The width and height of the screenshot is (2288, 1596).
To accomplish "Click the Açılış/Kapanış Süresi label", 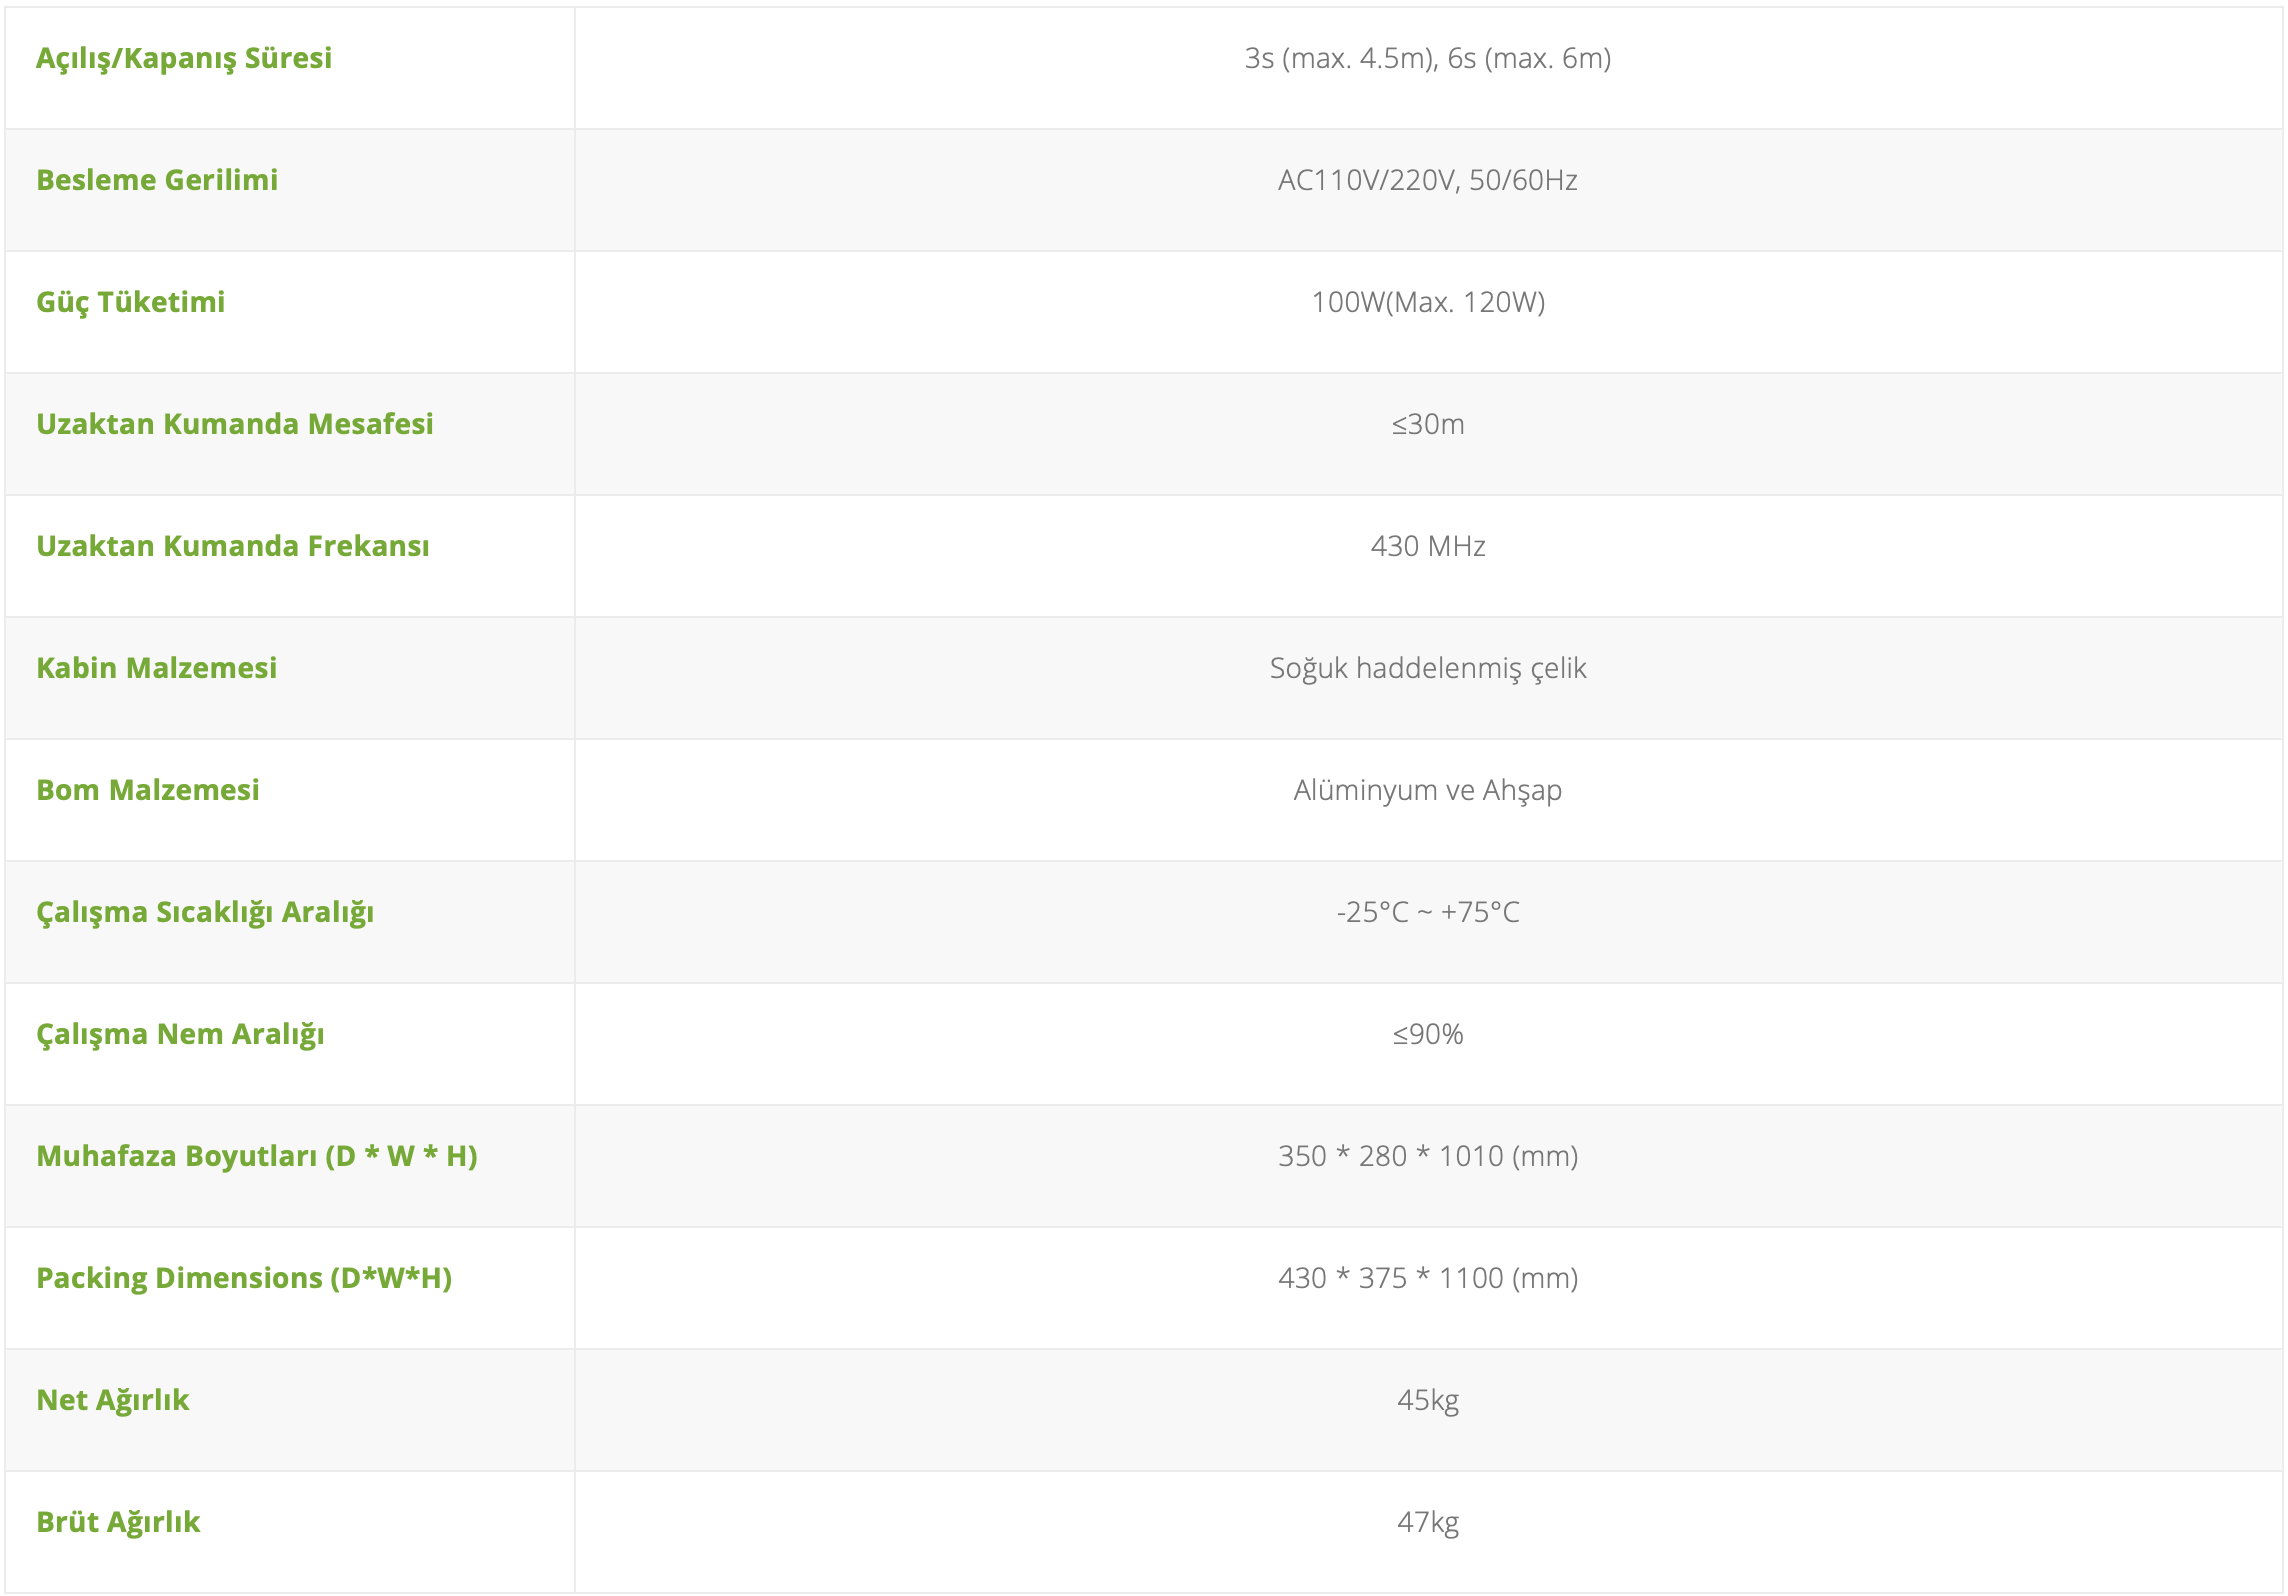I will 184,58.
